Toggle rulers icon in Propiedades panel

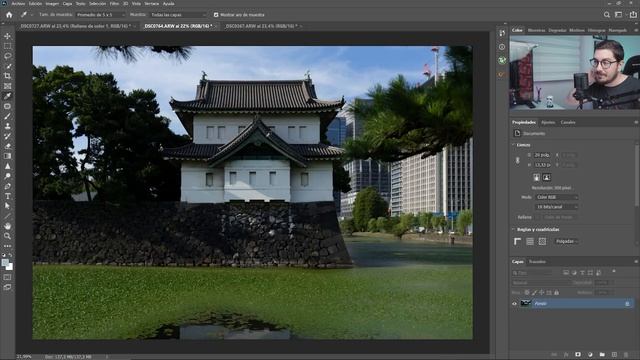(x=518, y=241)
